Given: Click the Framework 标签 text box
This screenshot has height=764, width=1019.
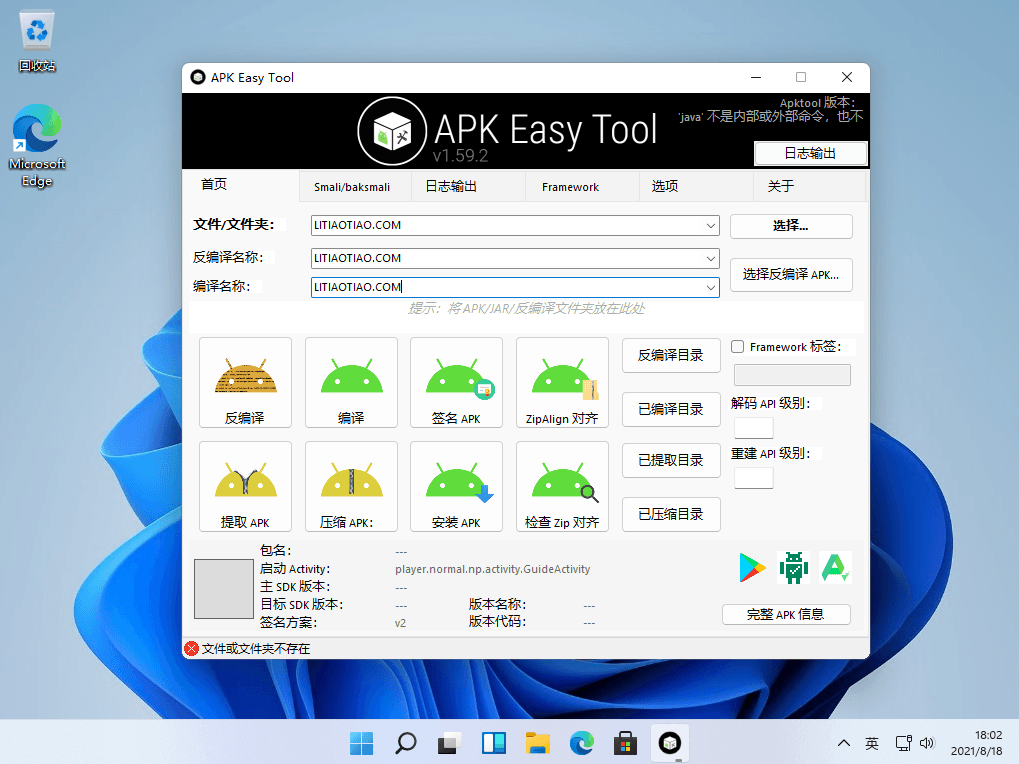Looking at the screenshot, I should point(792,375).
